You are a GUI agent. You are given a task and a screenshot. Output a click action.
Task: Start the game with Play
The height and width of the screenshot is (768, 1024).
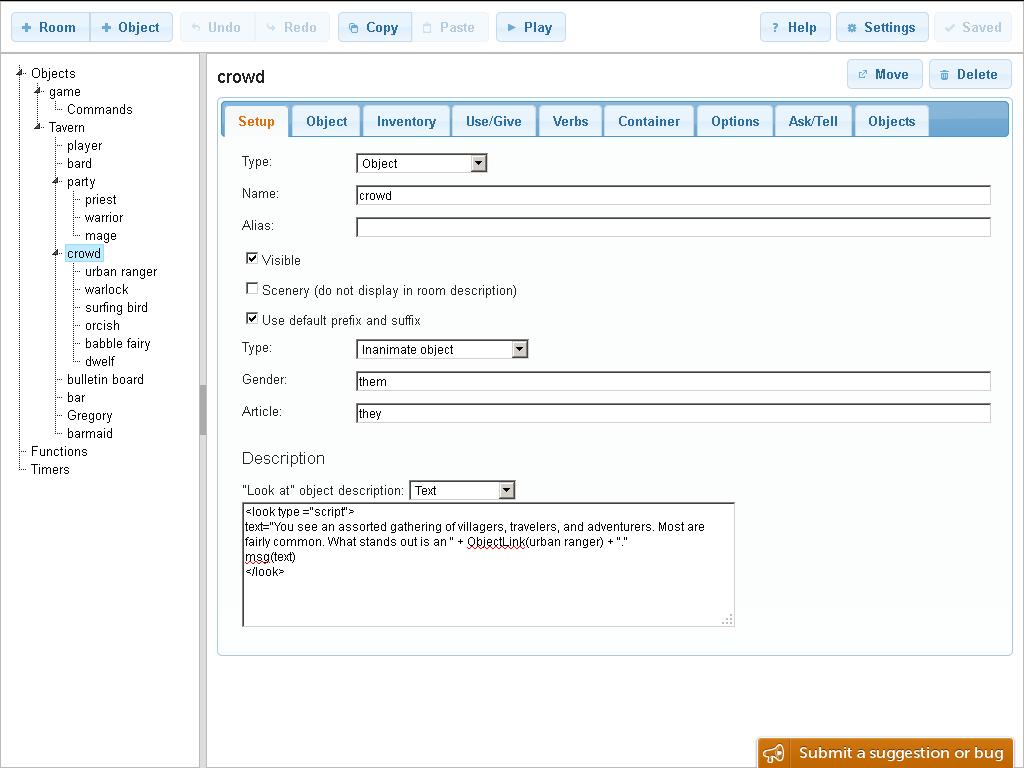[x=530, y=27]
